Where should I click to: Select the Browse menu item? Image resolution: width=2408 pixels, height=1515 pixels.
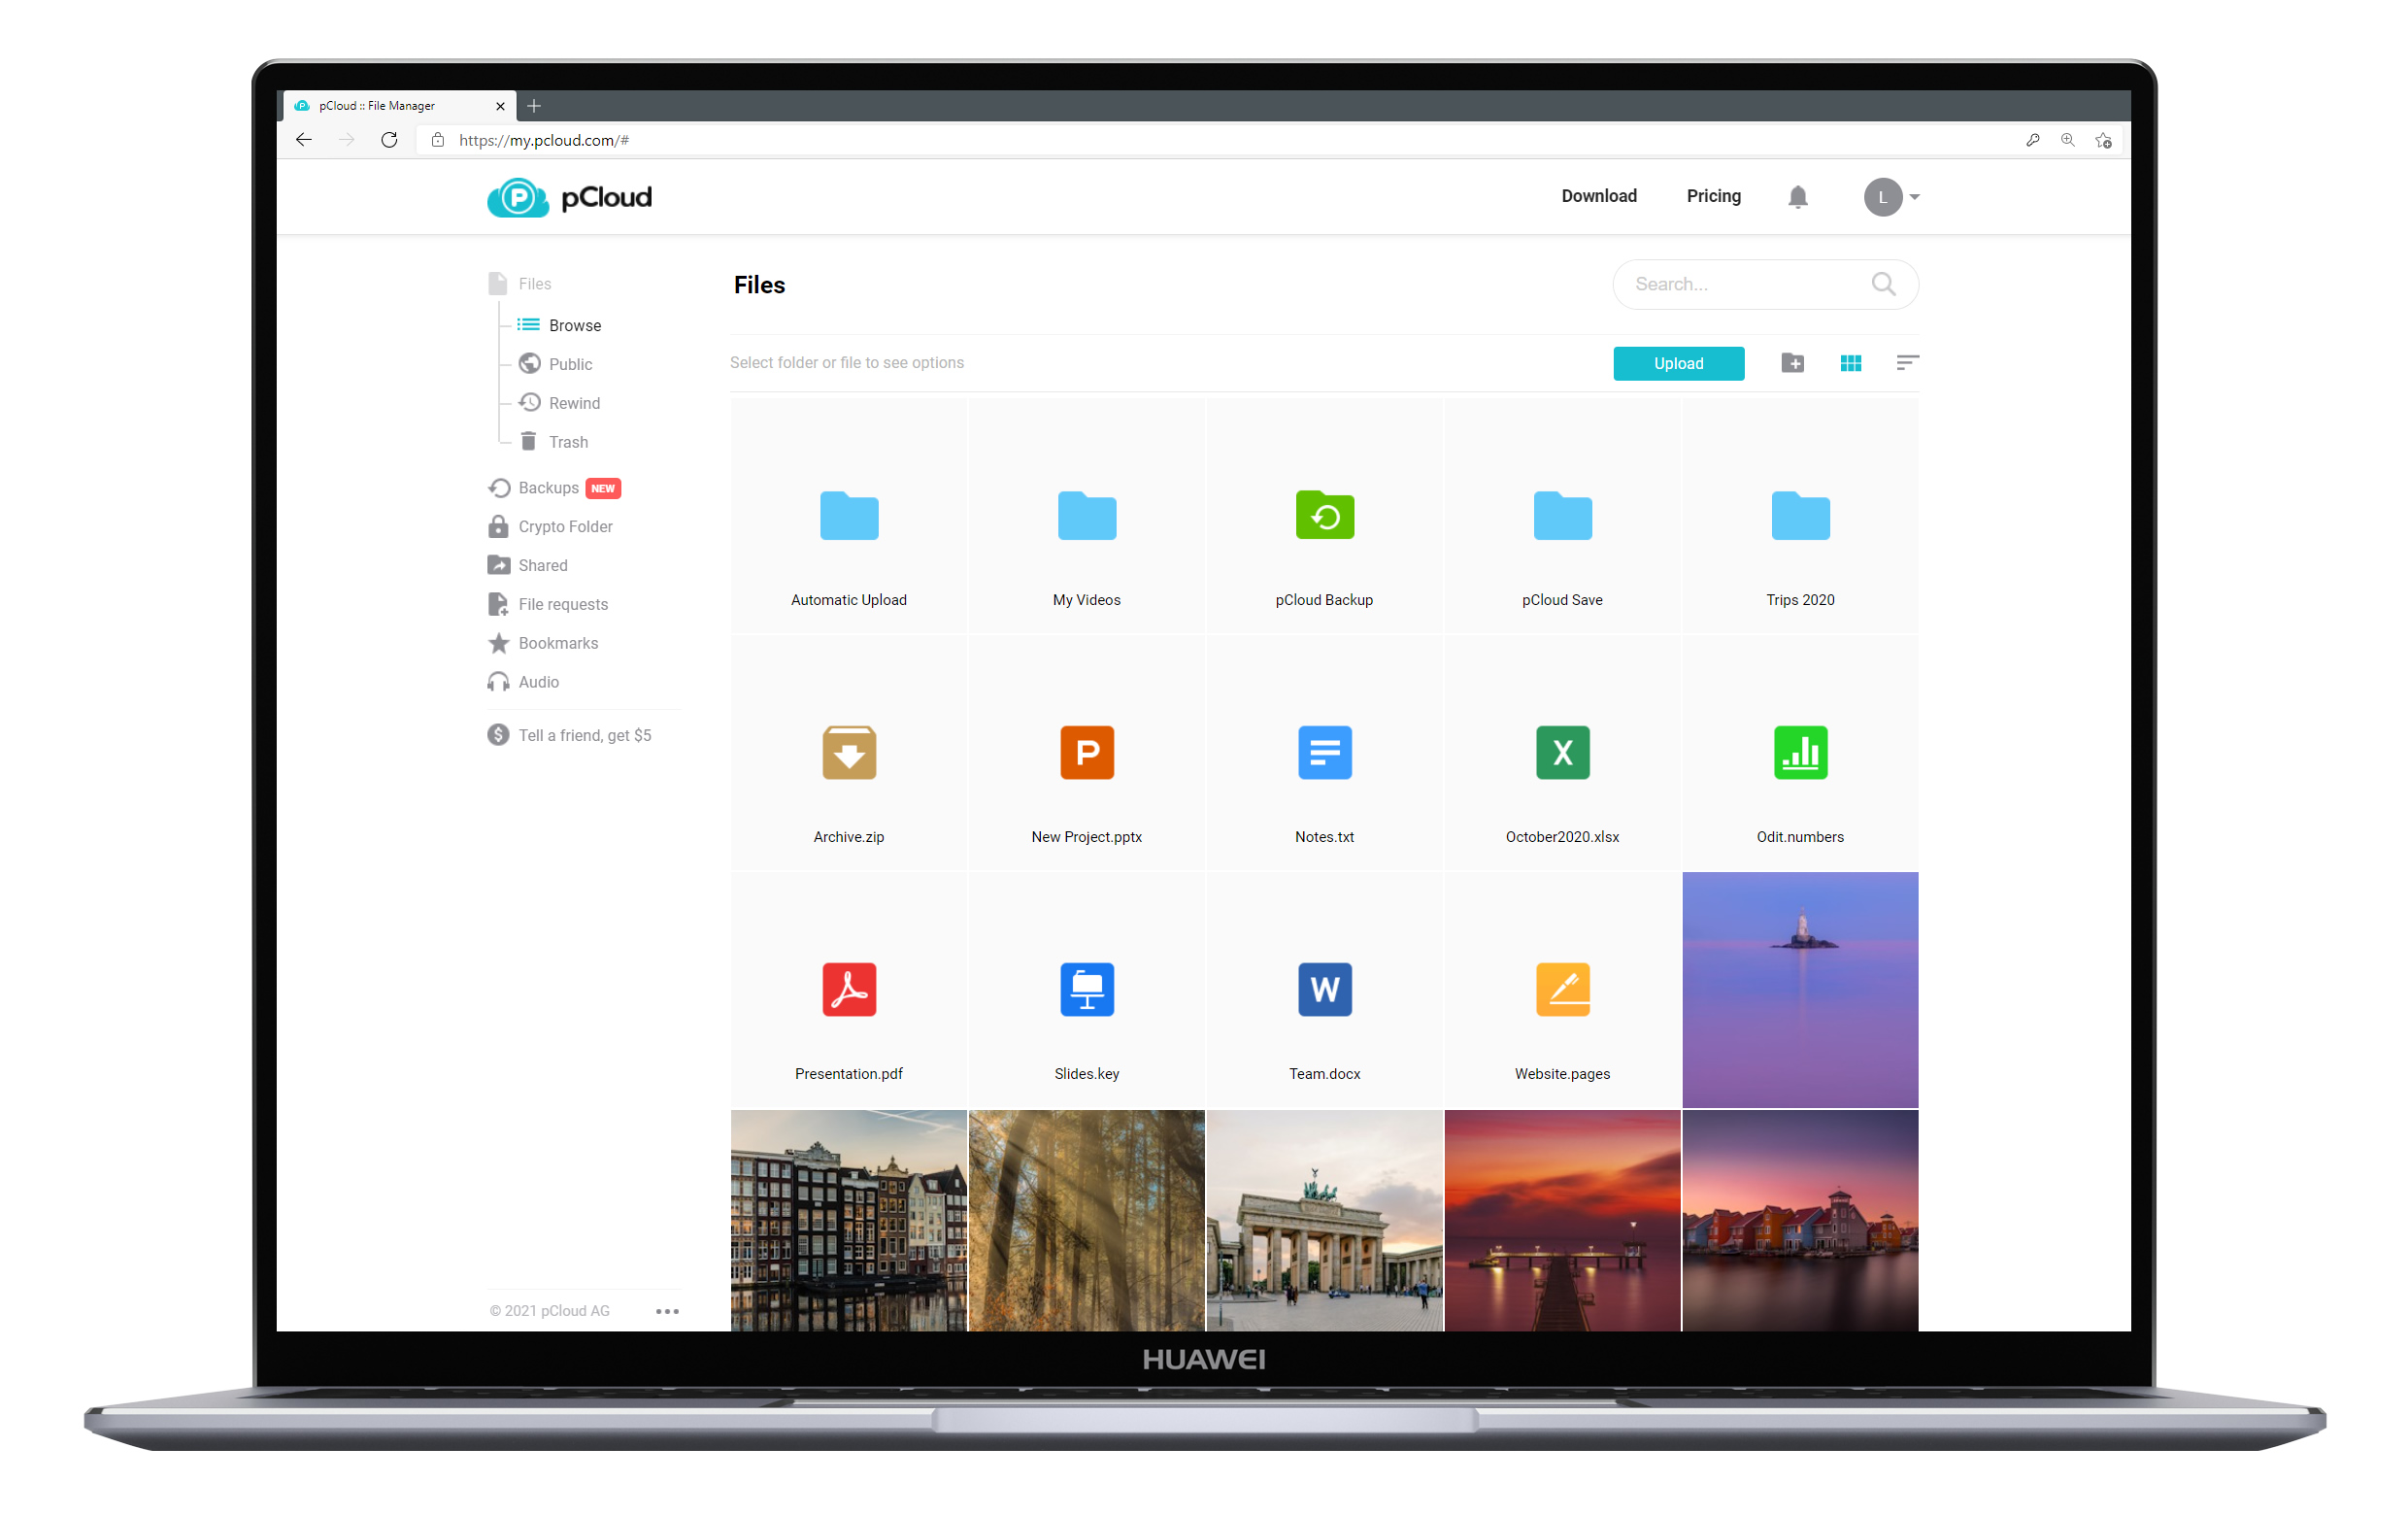(x=572, y=324)
